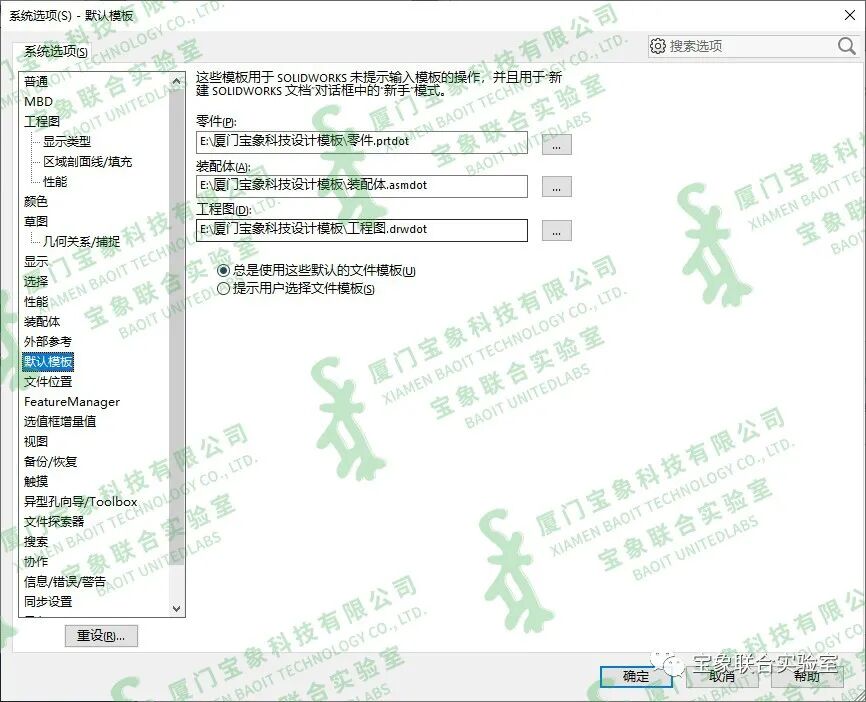Select 文件位置 in the options tree
The height and width of the screenshot is (702, 866).
[48, 382]
